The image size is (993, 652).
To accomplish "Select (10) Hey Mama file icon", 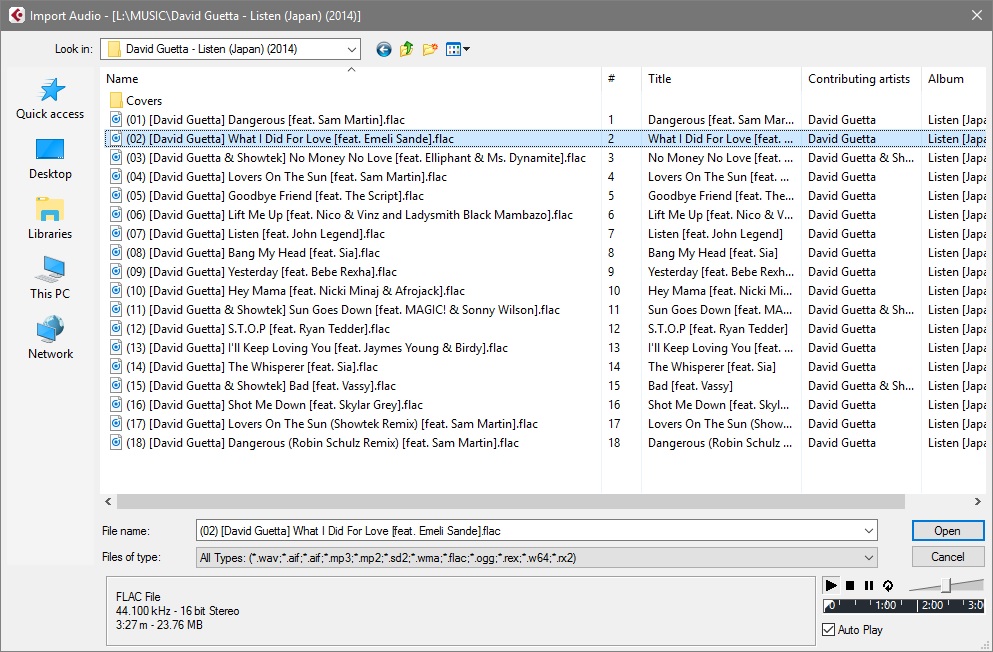I will click(x=116, y=290).
